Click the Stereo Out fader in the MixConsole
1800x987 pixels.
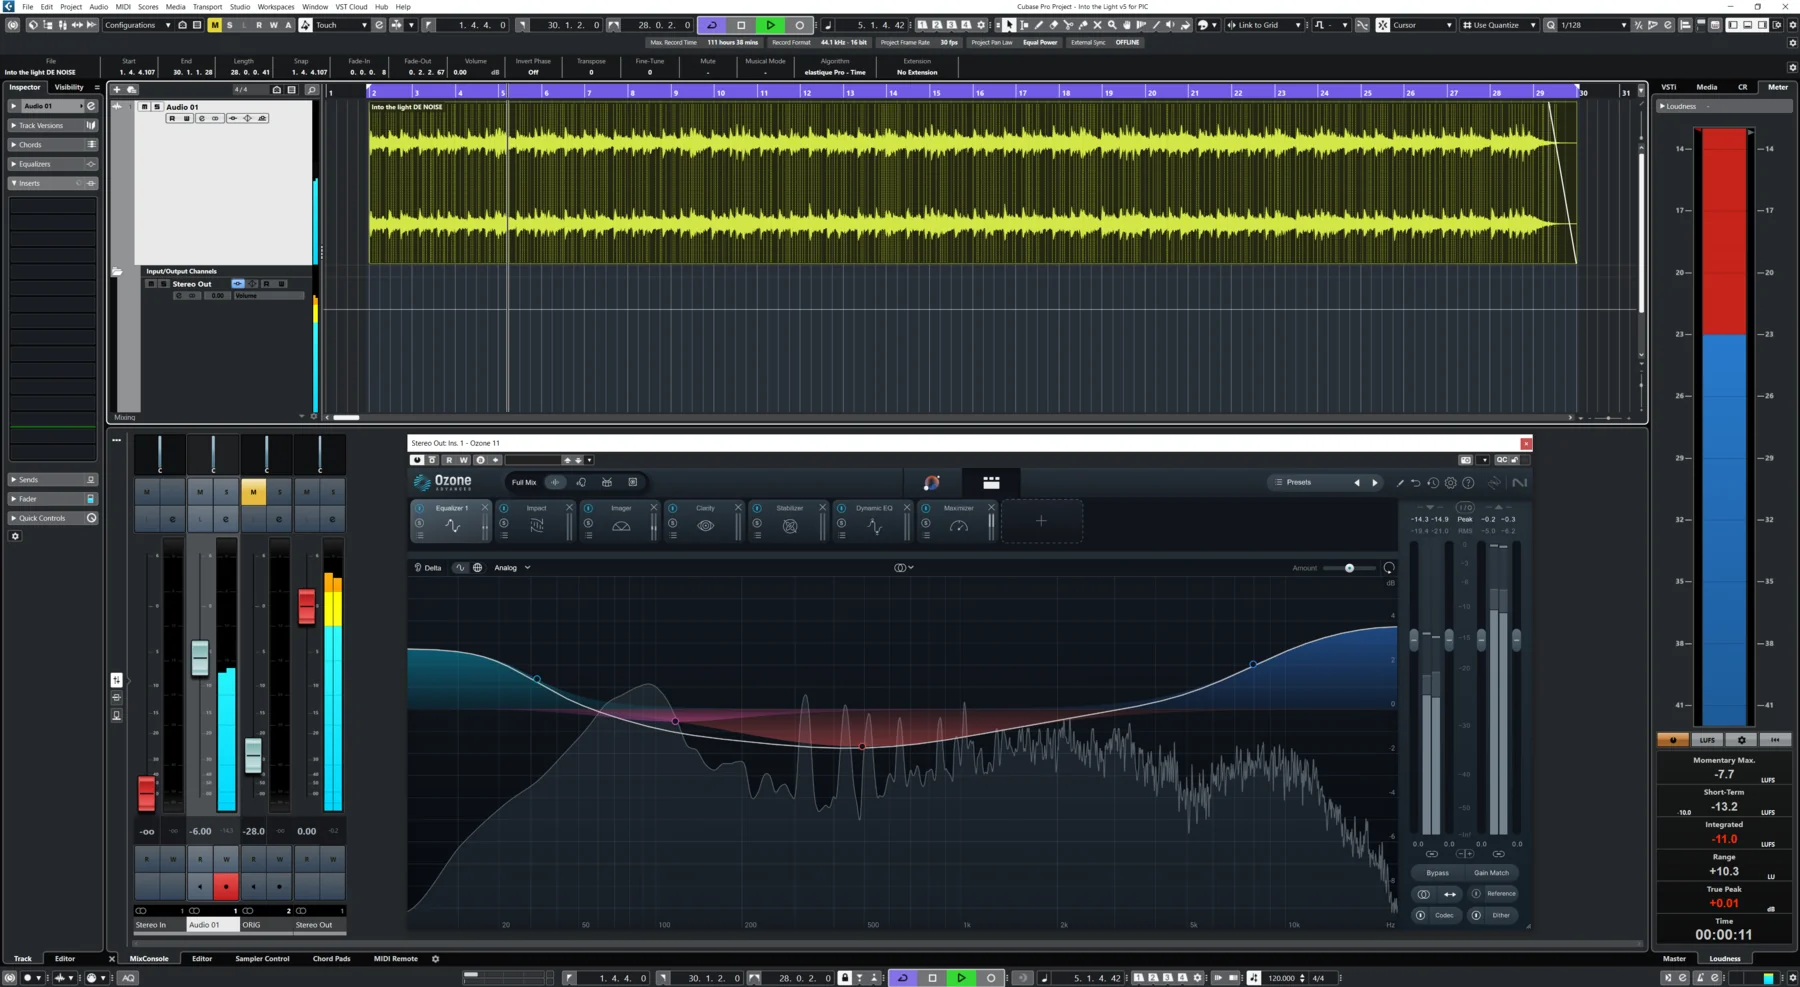click(307, 605)
